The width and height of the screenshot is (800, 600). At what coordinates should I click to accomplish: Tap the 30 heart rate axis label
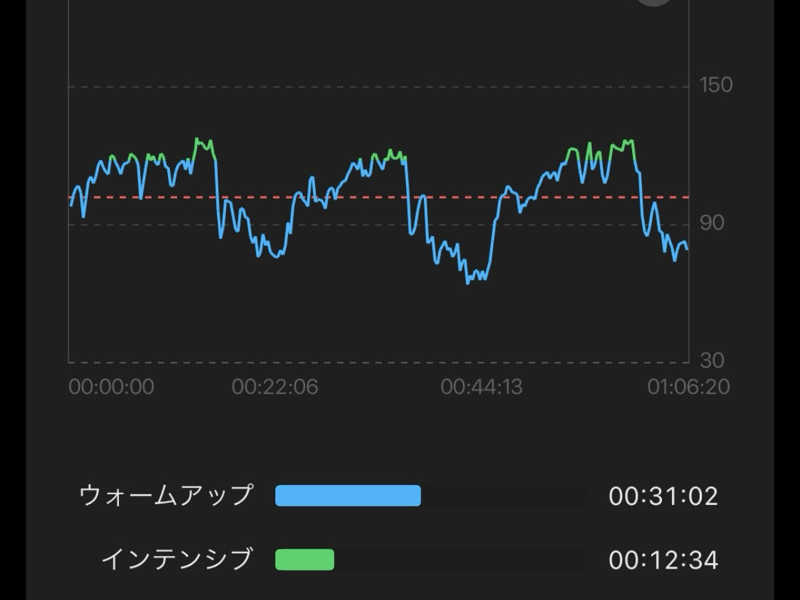[712, 360]
